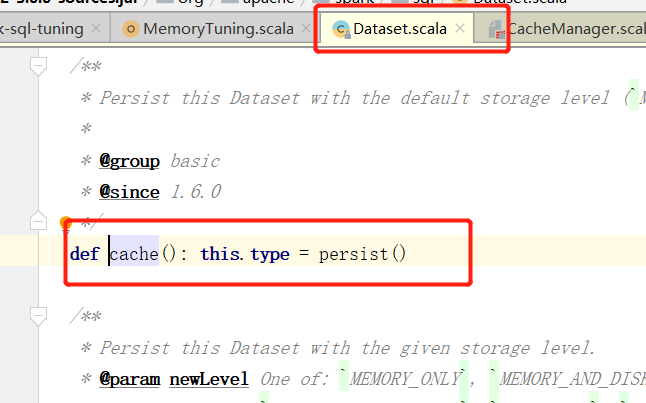The image size is (646, 403).
Task: Click the intention lightbulb icon in the gutter
Action: tap(66, 223)
